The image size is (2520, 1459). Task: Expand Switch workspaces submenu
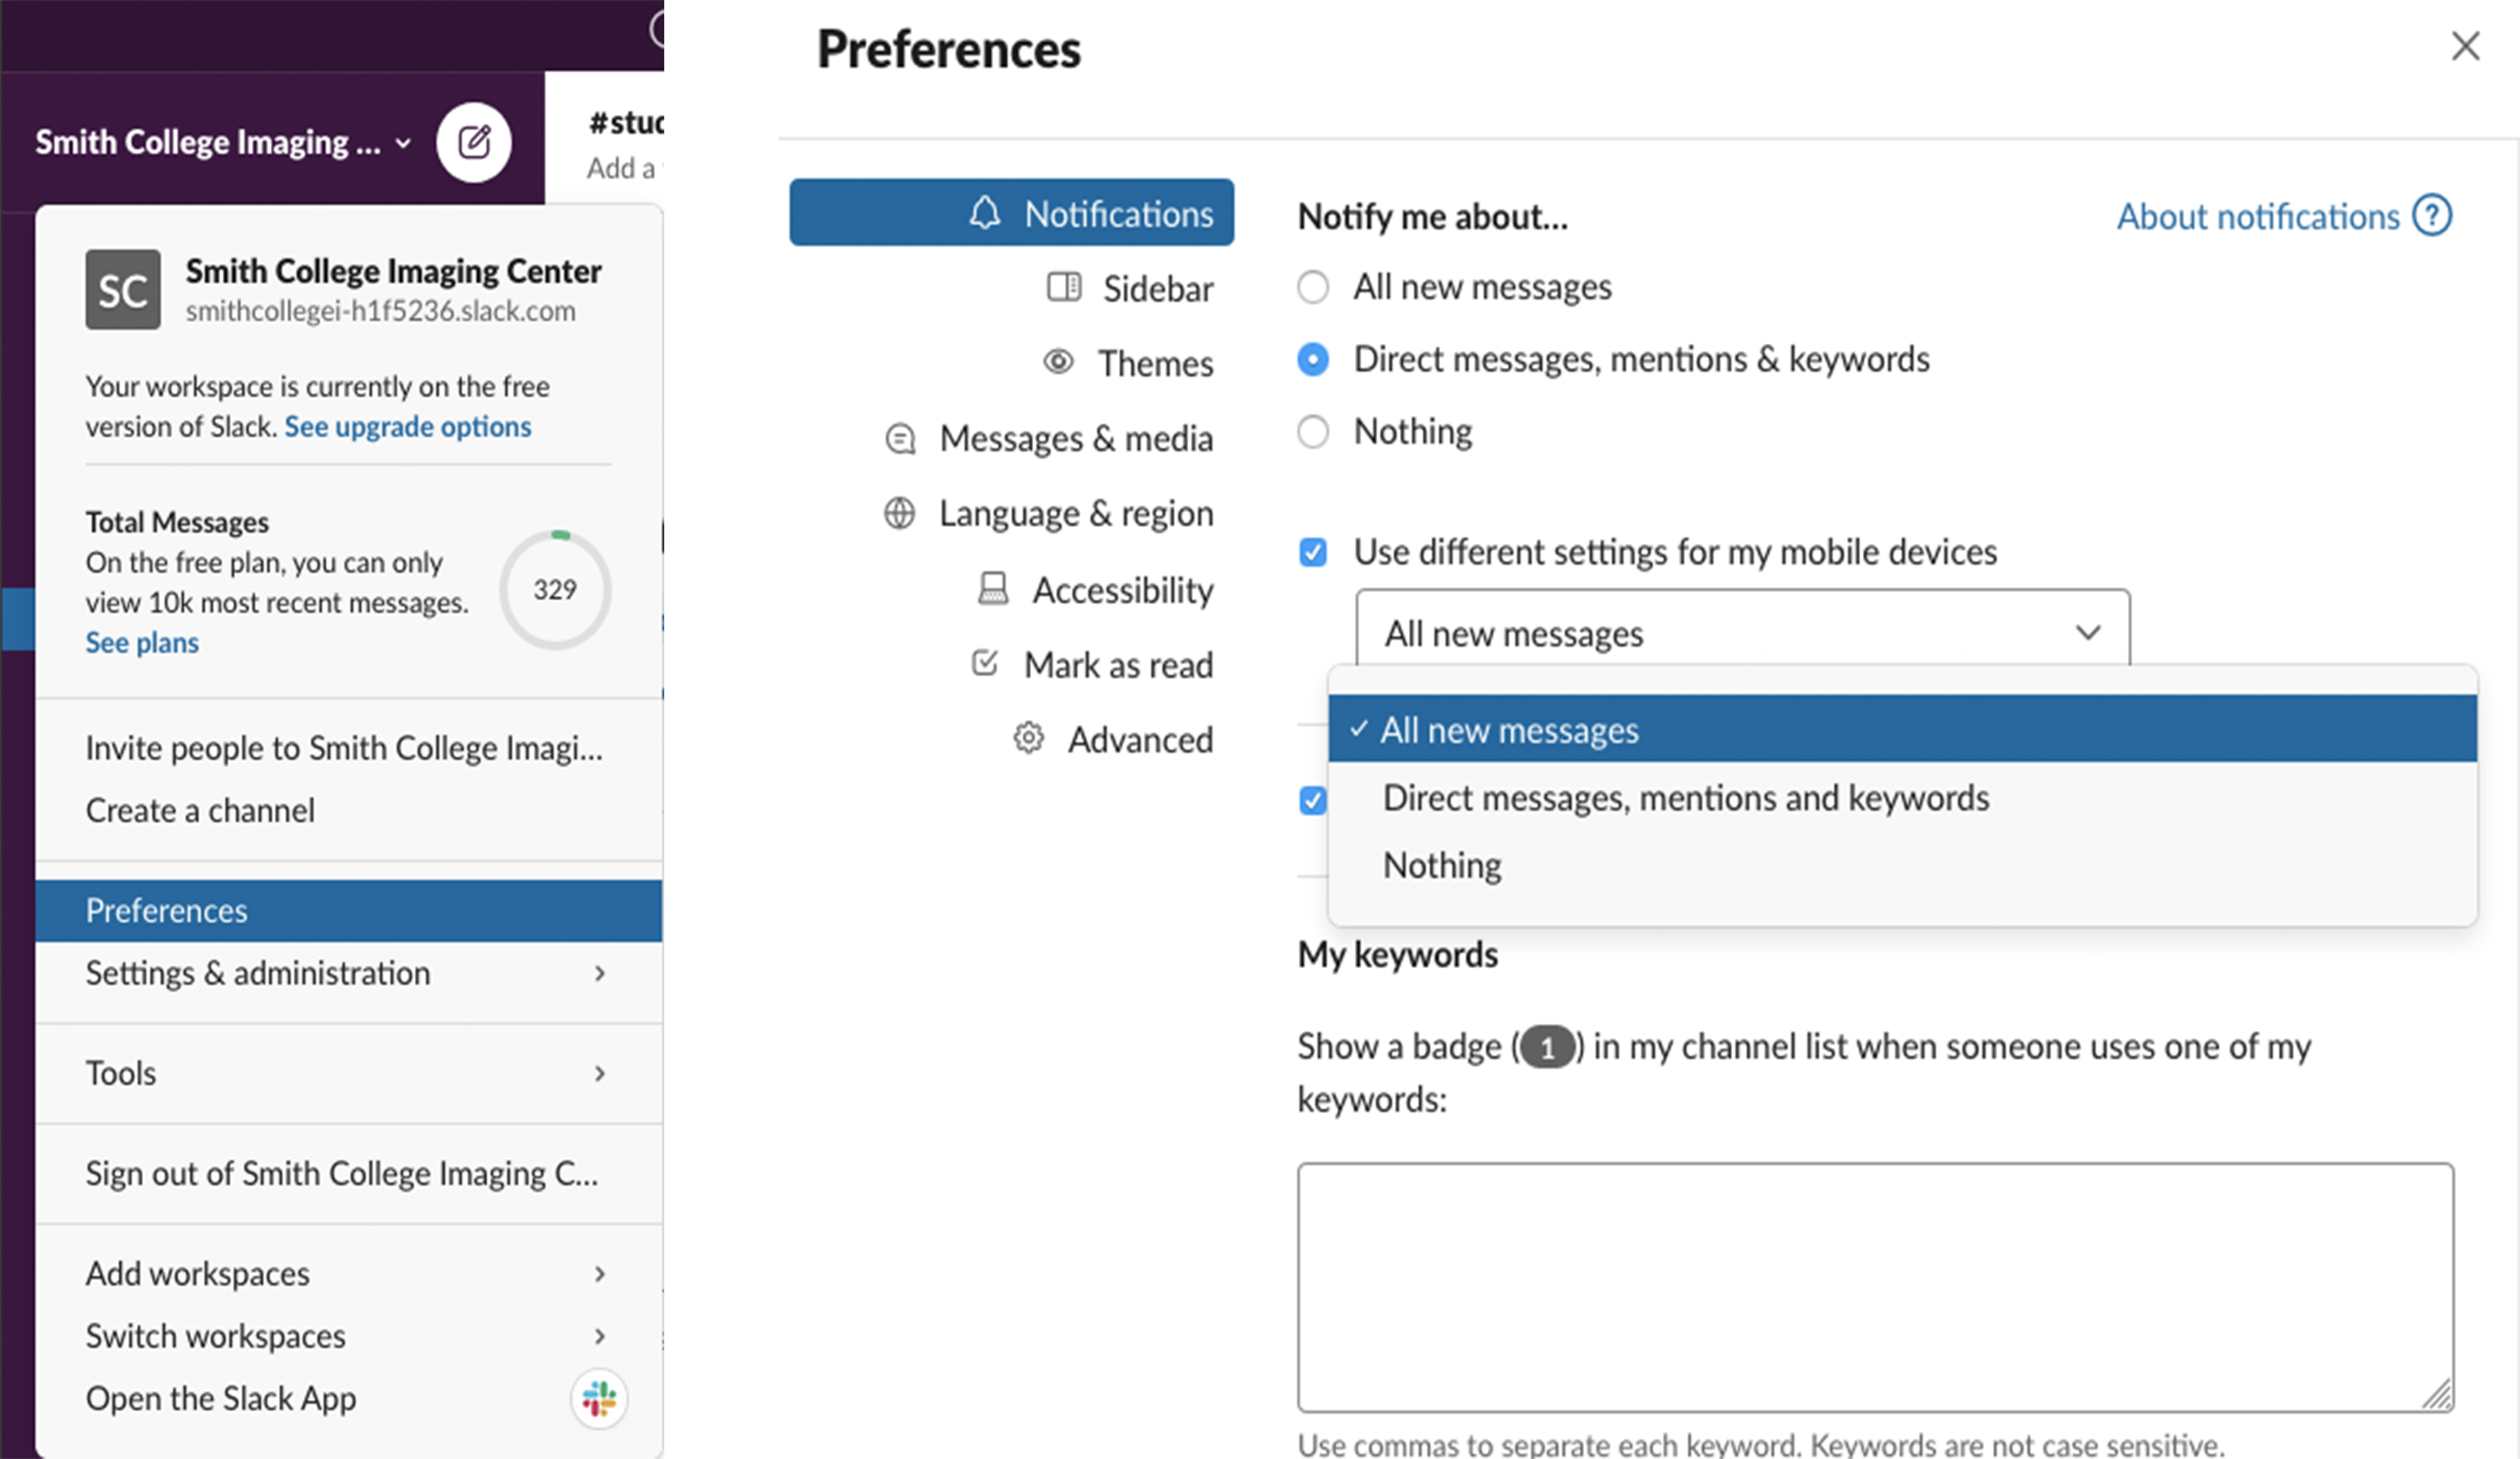348,1336
